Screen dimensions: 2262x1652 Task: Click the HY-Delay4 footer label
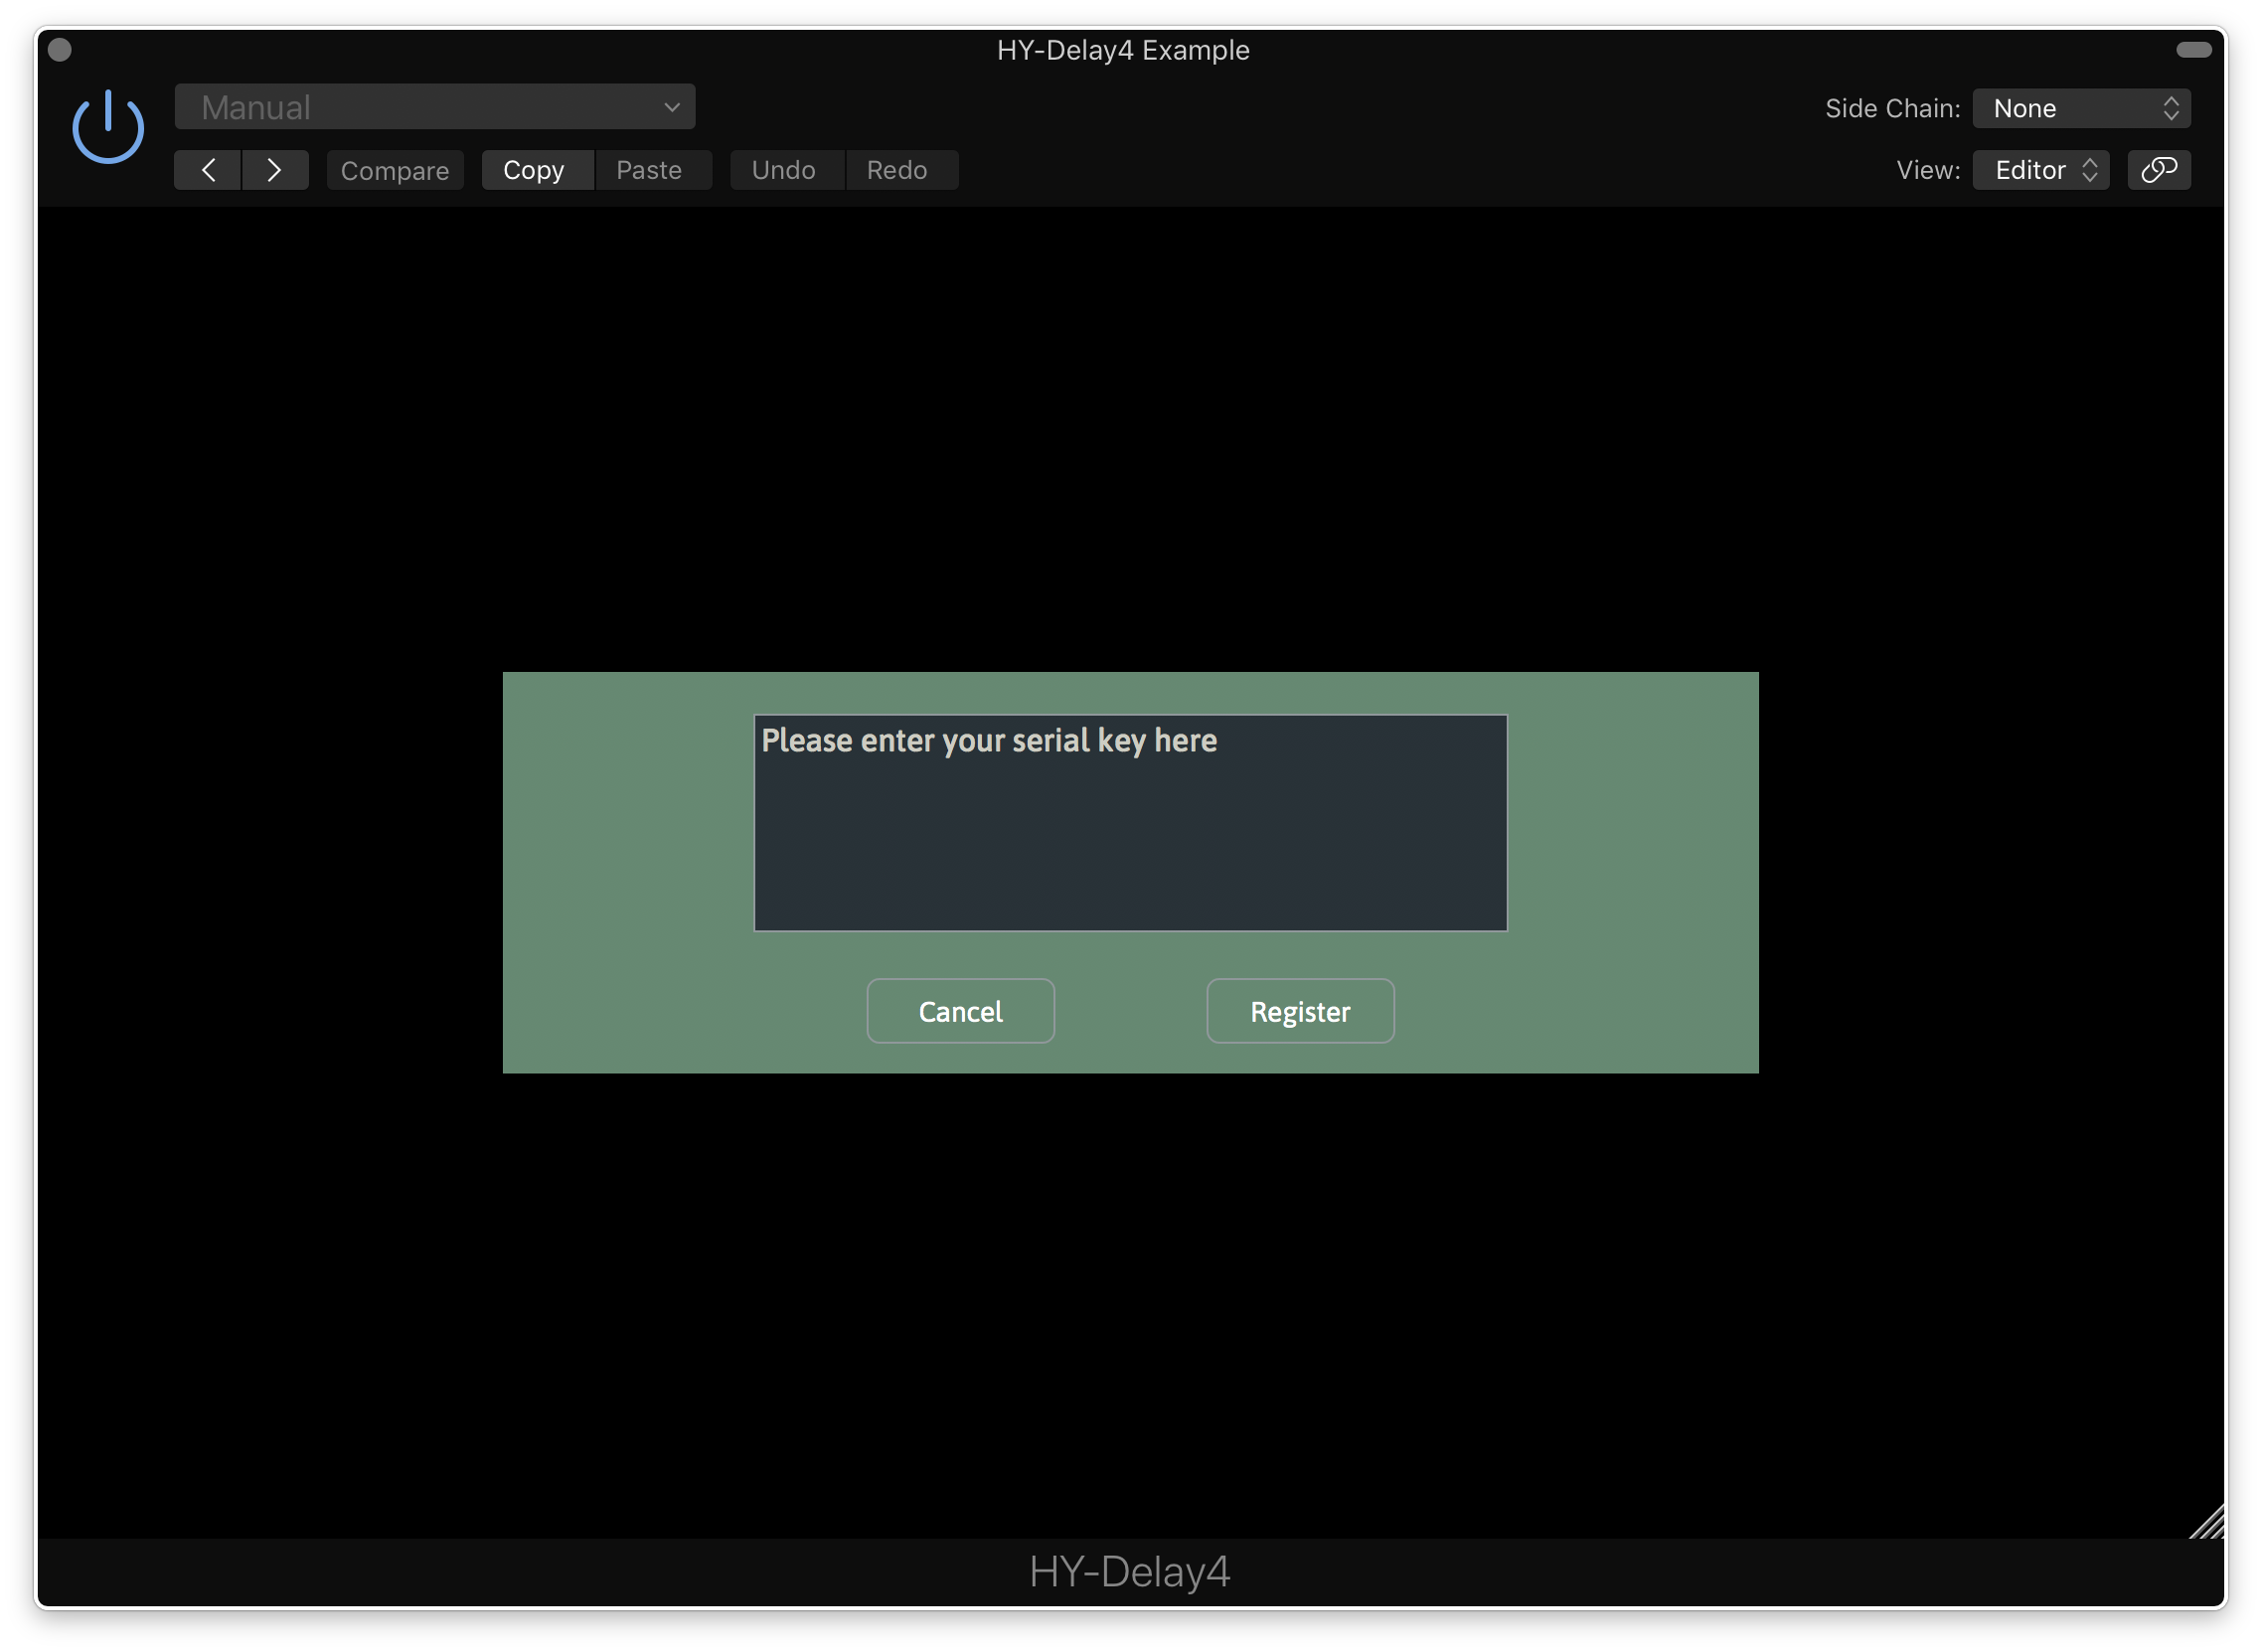click(x=1130, y=1571)
